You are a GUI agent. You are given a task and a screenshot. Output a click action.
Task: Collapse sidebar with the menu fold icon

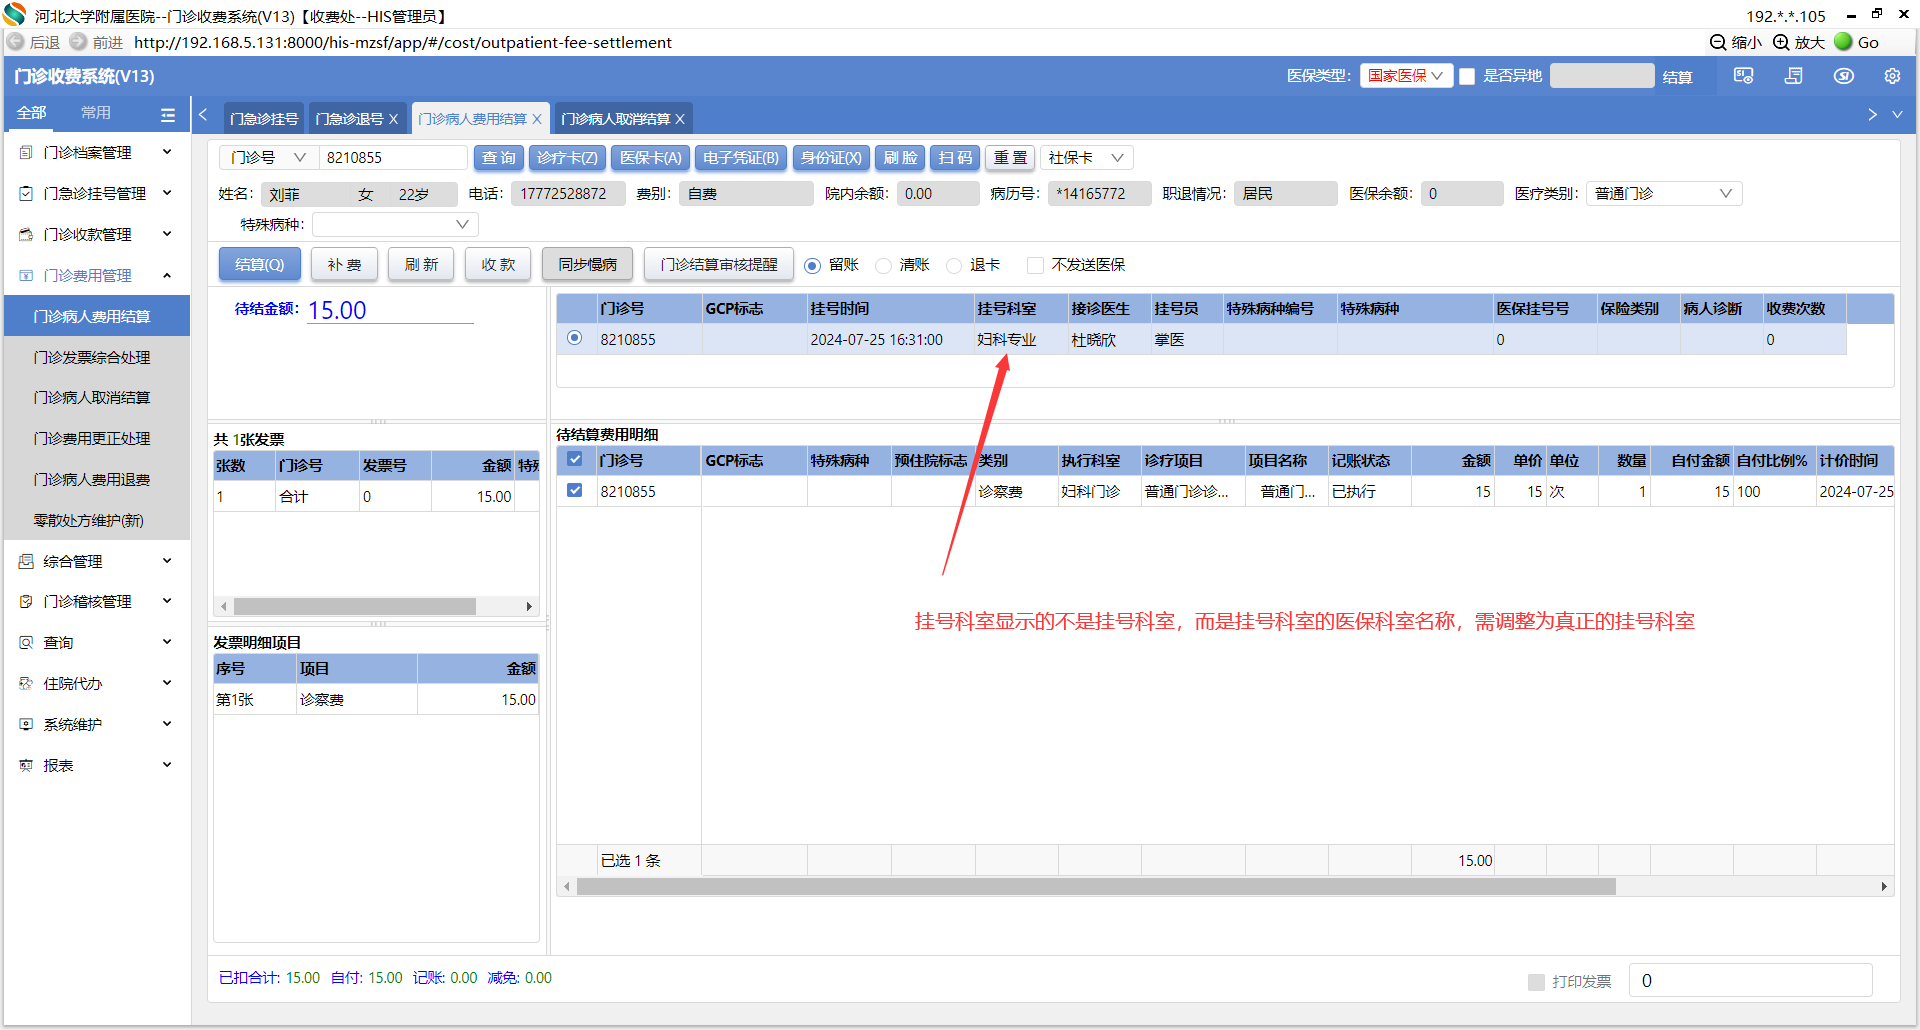168,115
